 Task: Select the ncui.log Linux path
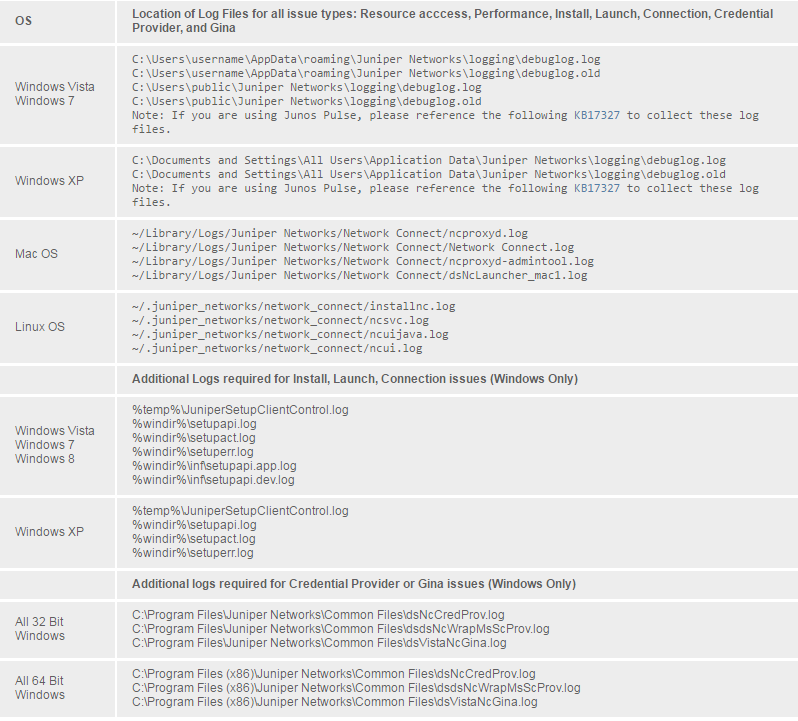277,349
